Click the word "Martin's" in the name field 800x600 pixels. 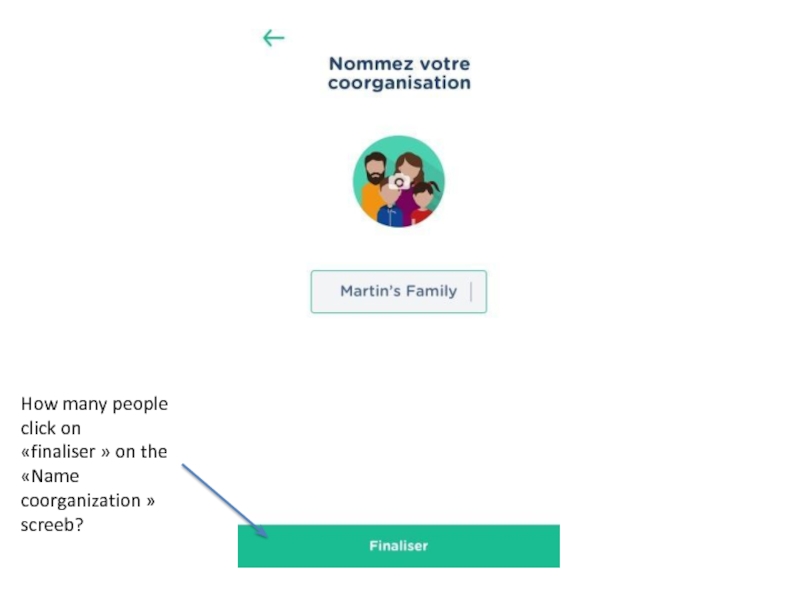click(x=369, y=292)
